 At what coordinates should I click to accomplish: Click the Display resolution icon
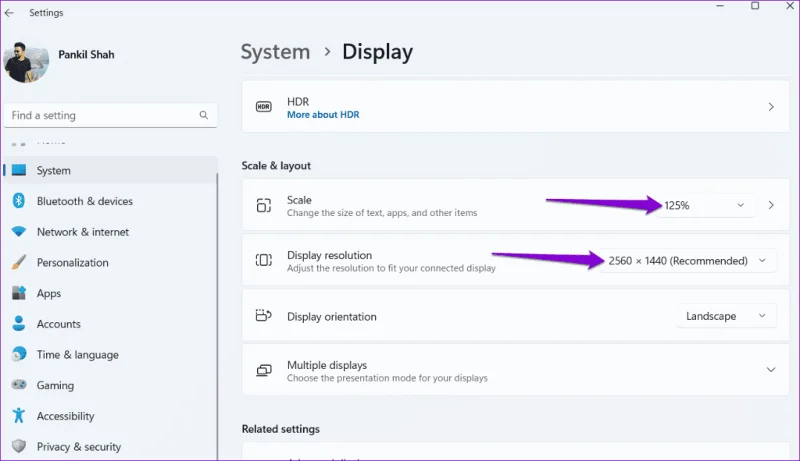(x=263, y=260)
